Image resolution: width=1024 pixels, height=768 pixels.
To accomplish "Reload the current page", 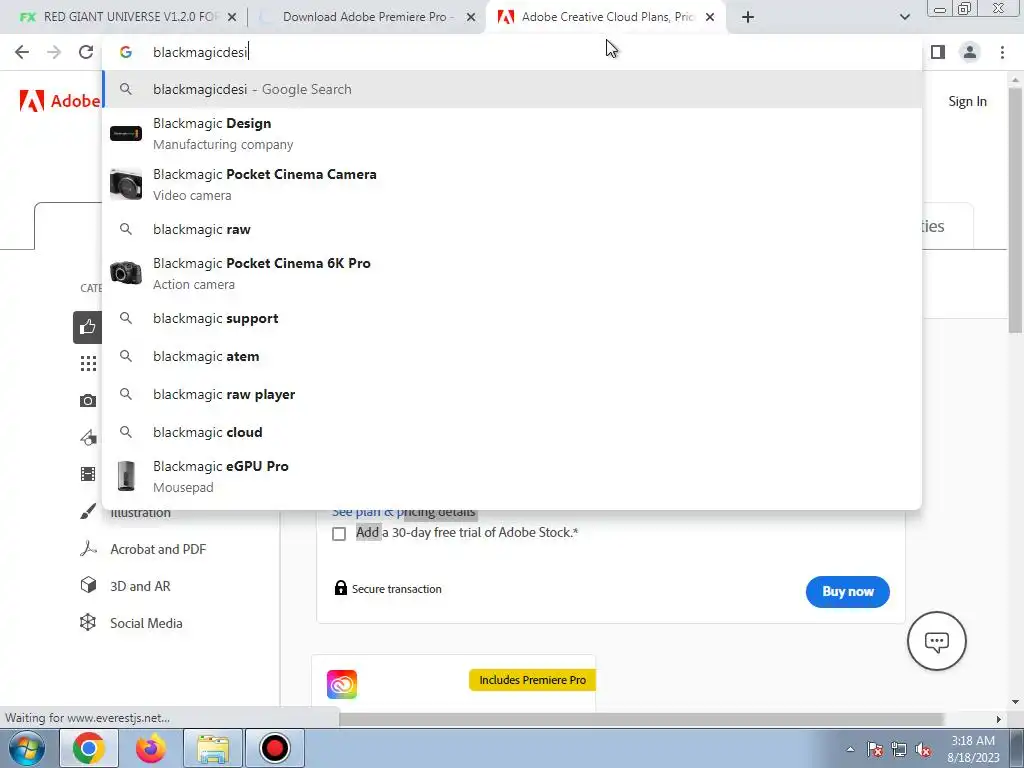I will tap(86, 52).
